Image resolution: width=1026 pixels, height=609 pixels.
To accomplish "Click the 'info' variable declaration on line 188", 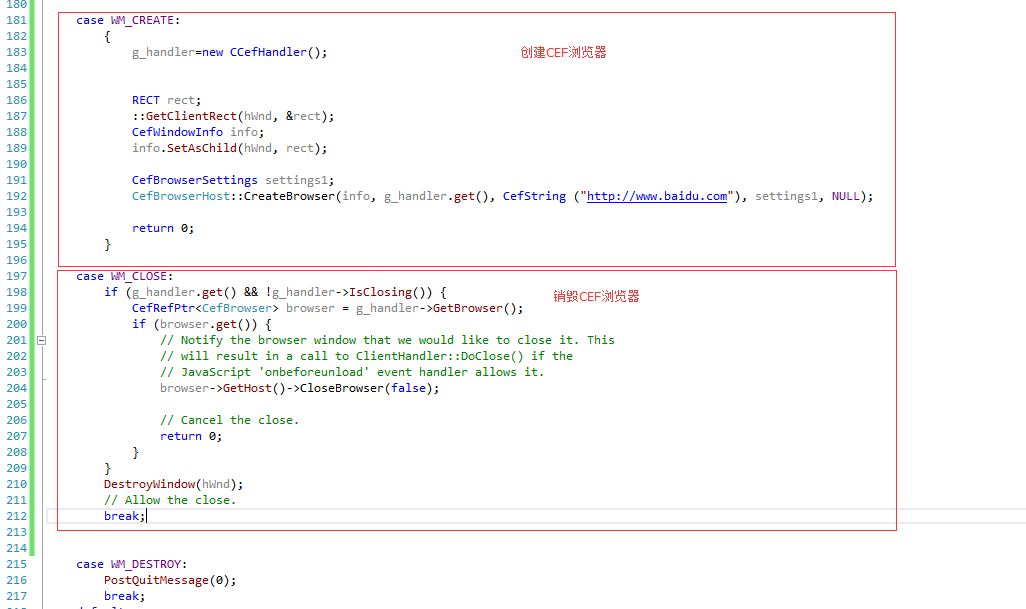I will pyautogui.click(x=243, y=132).
